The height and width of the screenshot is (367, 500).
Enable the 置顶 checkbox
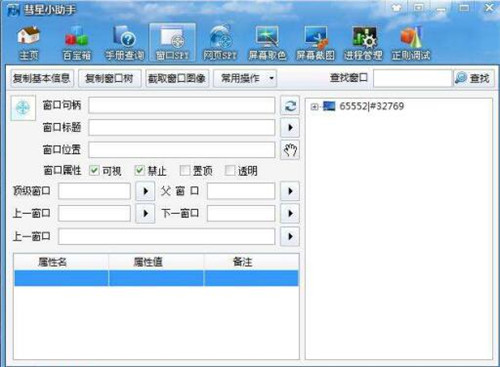(184, 171)
